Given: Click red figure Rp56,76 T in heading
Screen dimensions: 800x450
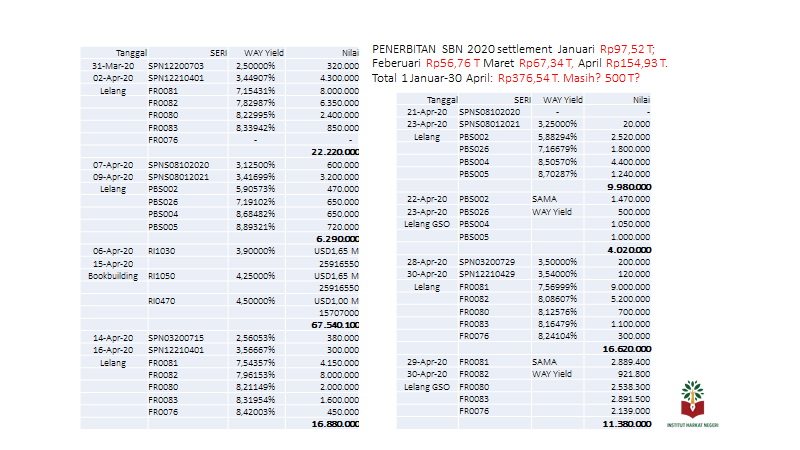Looking at the screenshot, I should pyautogui.click(x=453, y=63).
